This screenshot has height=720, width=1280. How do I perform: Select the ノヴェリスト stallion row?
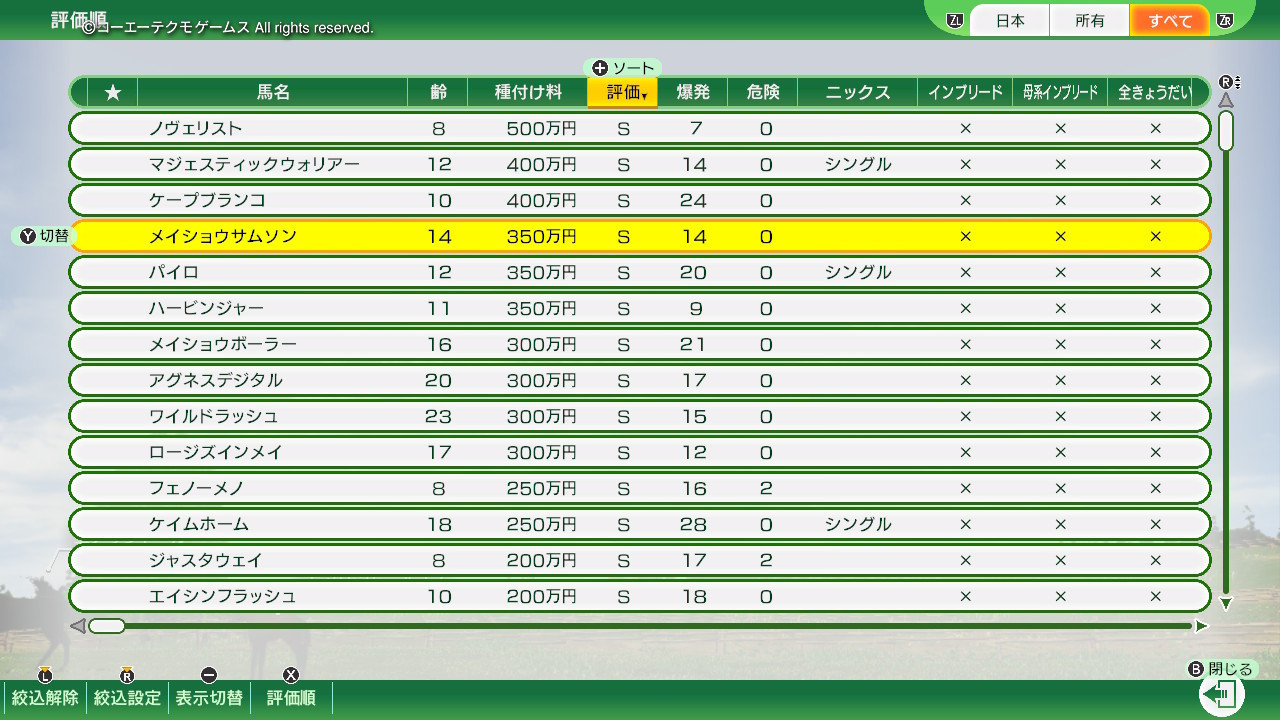point(640,128)
